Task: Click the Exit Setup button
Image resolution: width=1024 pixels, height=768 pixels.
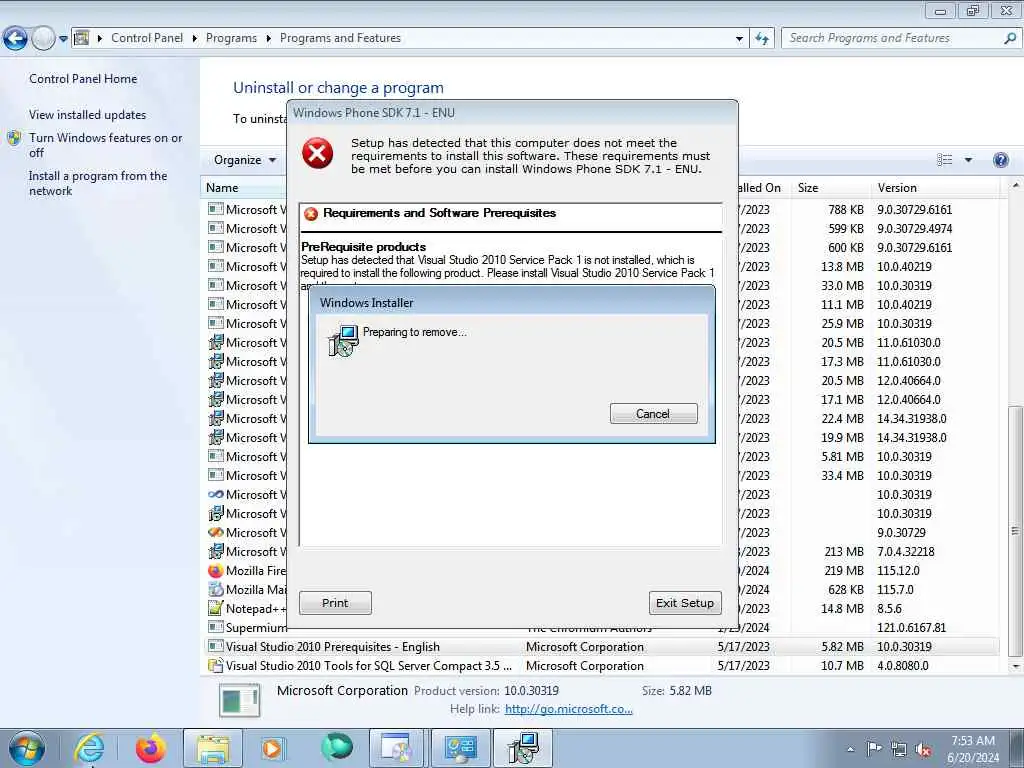Action: click(685, 603)
